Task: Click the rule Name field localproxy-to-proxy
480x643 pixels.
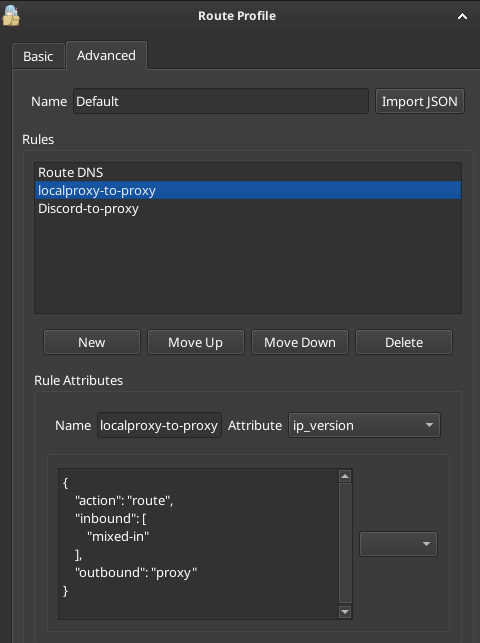Action: [159, 425]
